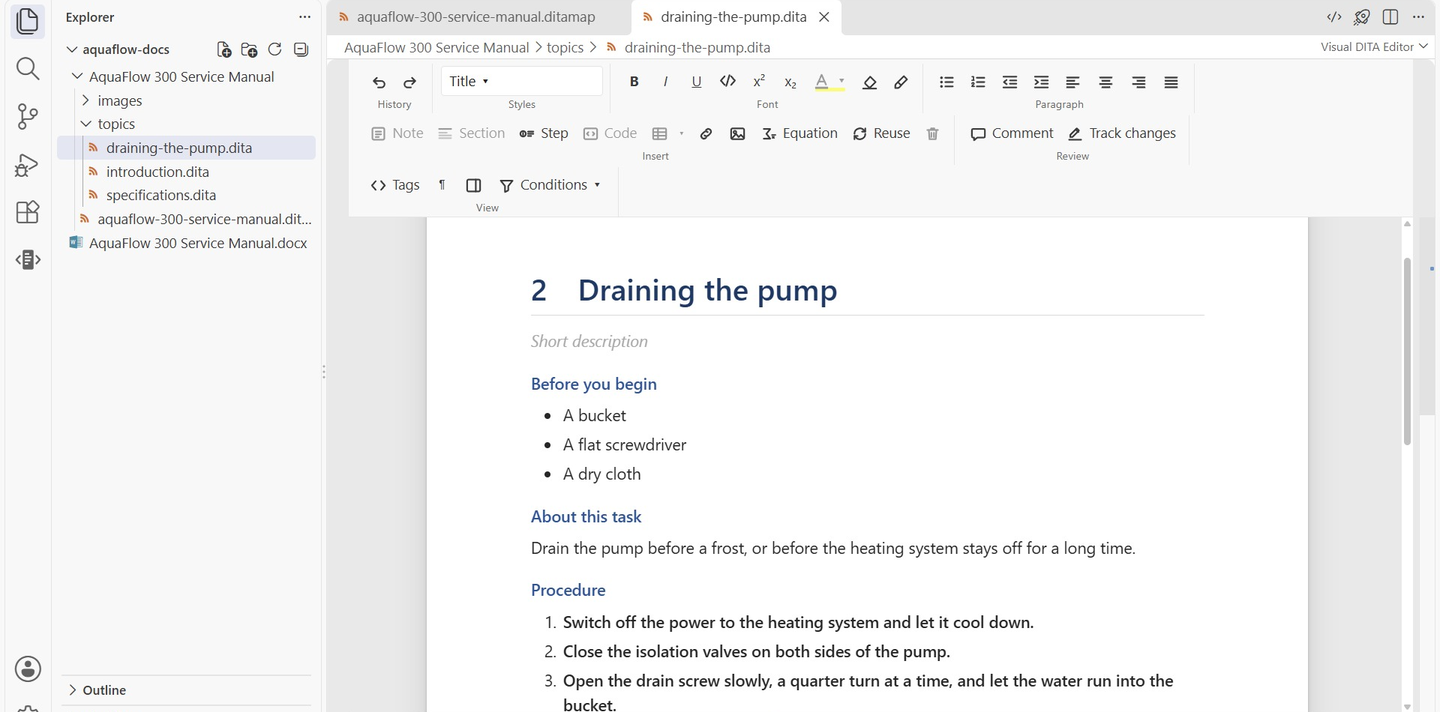Toggle the Tags view

[x=395, y=185]
